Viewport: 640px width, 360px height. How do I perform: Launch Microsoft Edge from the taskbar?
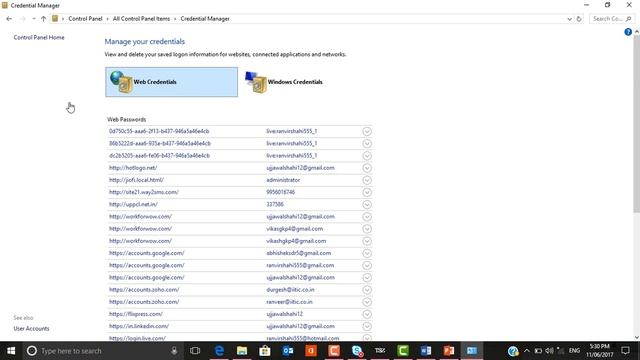point(219,351)
